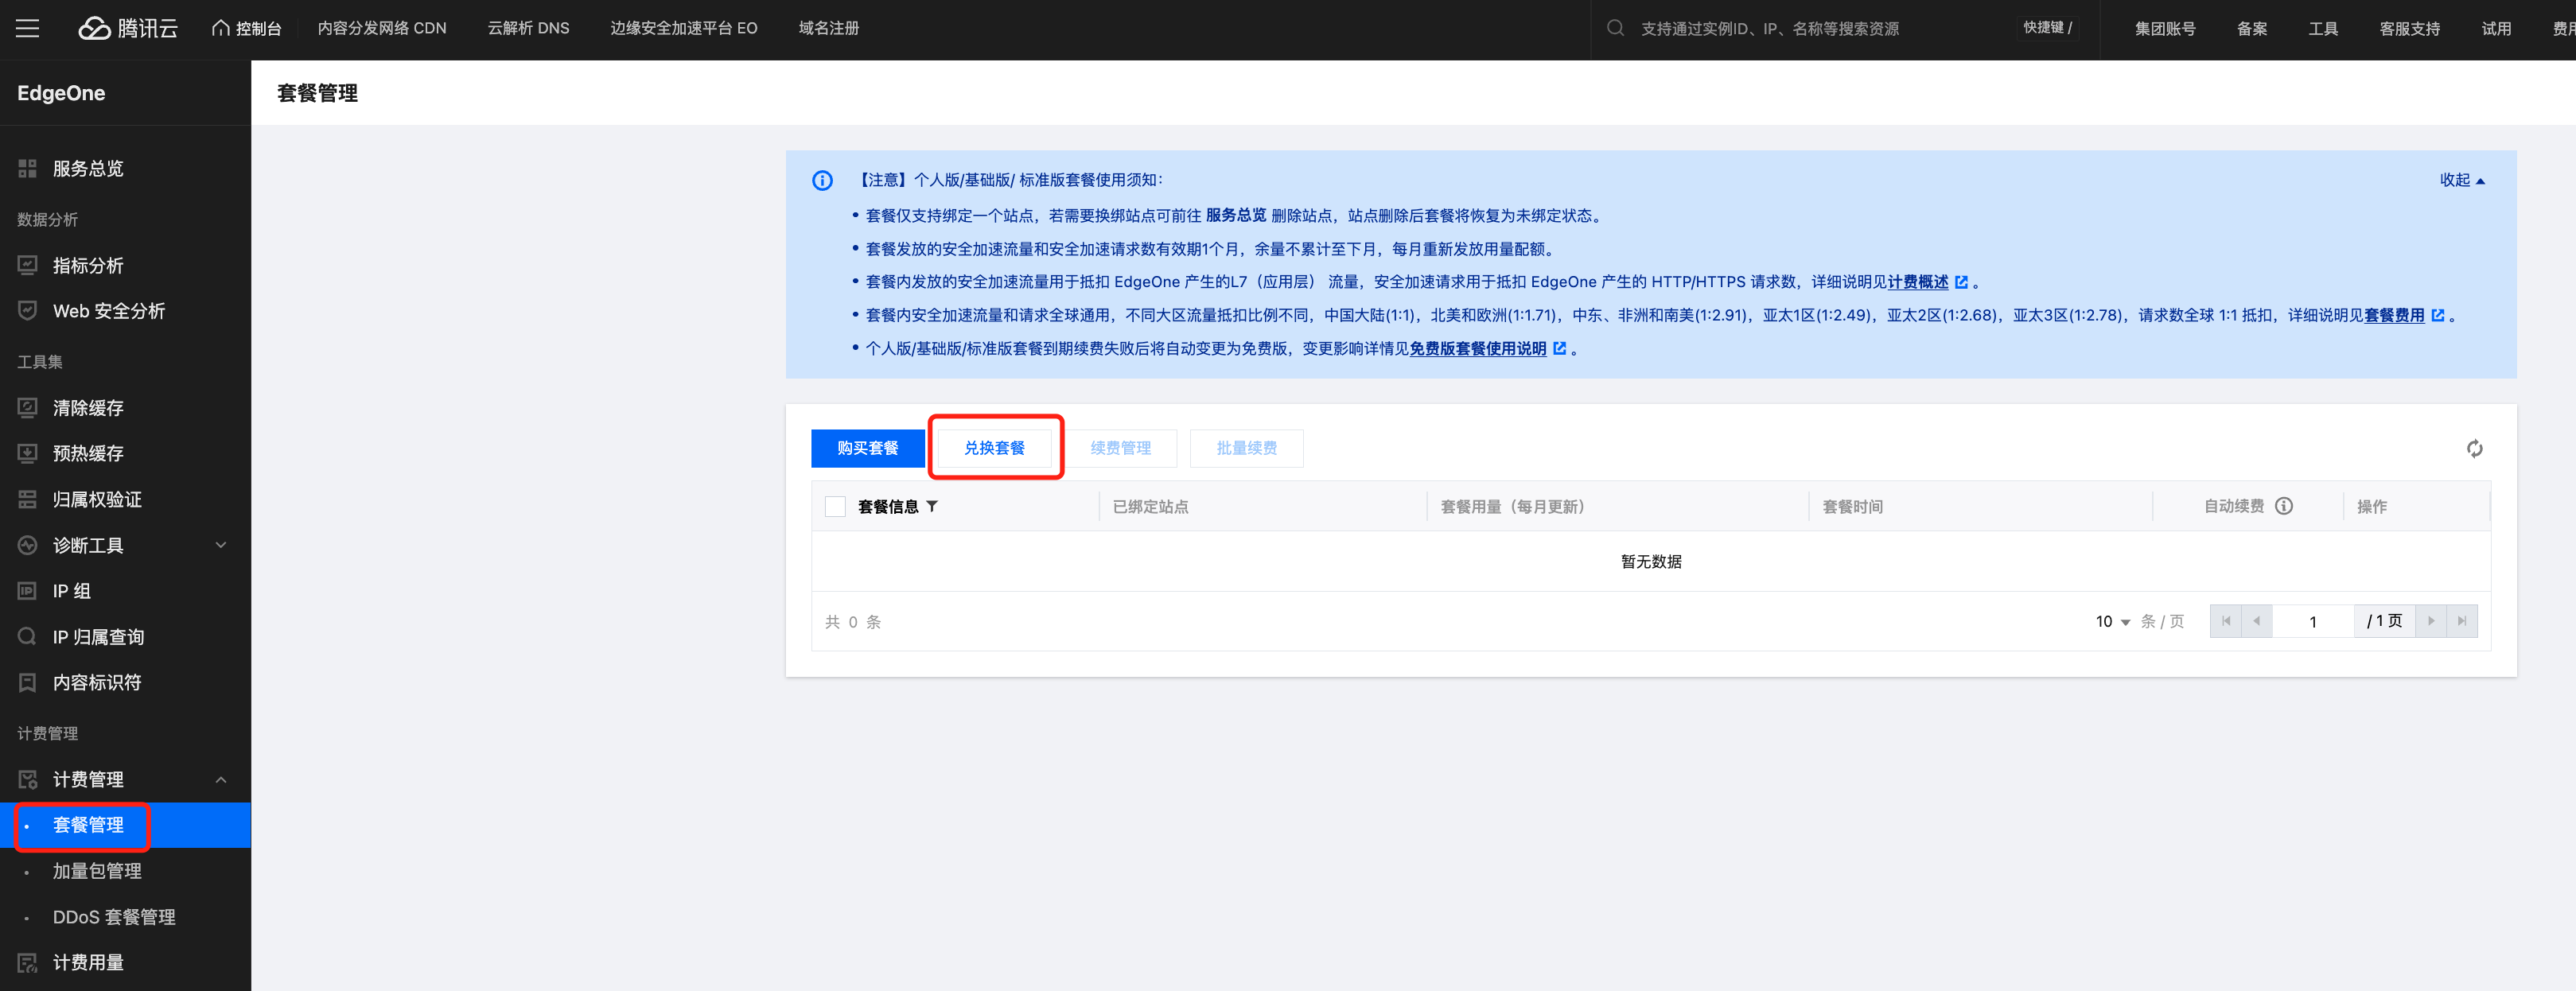Open 加量包管理 in sidebar
The image size is (2576, 991).
97,871
